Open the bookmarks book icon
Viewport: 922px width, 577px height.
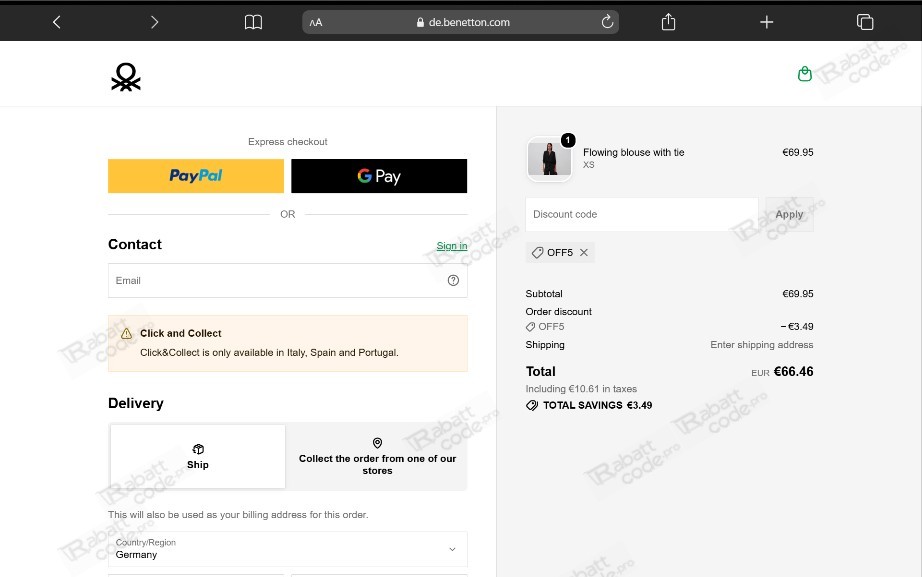(x=253, y=22)
